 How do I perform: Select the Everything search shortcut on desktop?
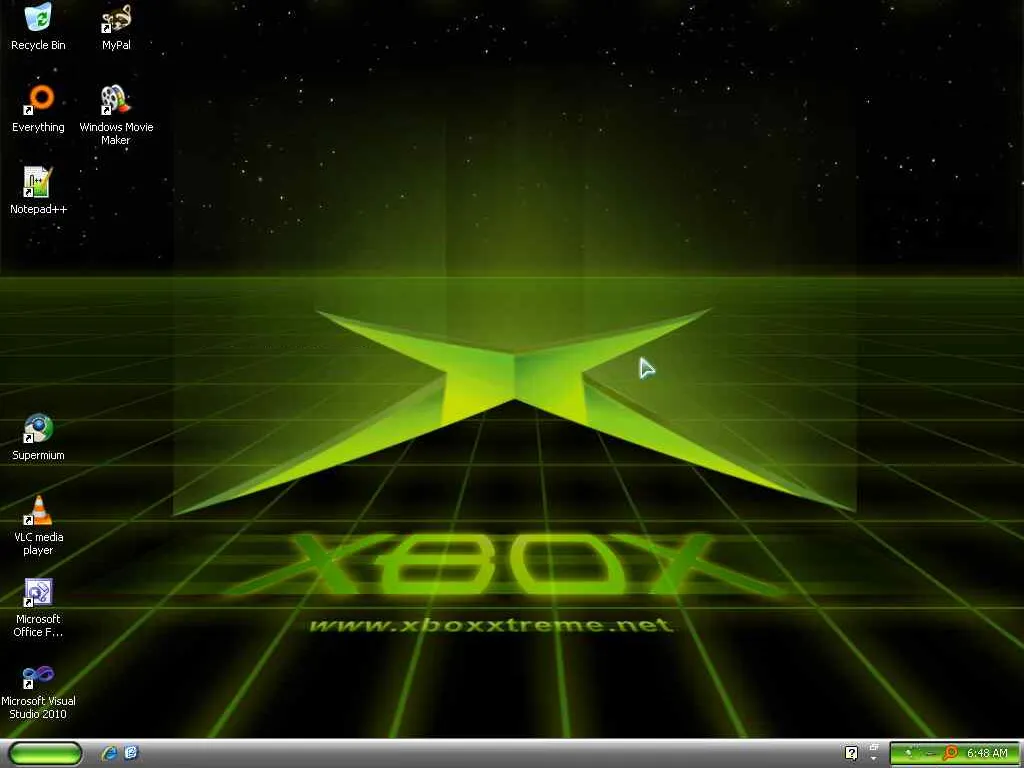coord(38,108)
